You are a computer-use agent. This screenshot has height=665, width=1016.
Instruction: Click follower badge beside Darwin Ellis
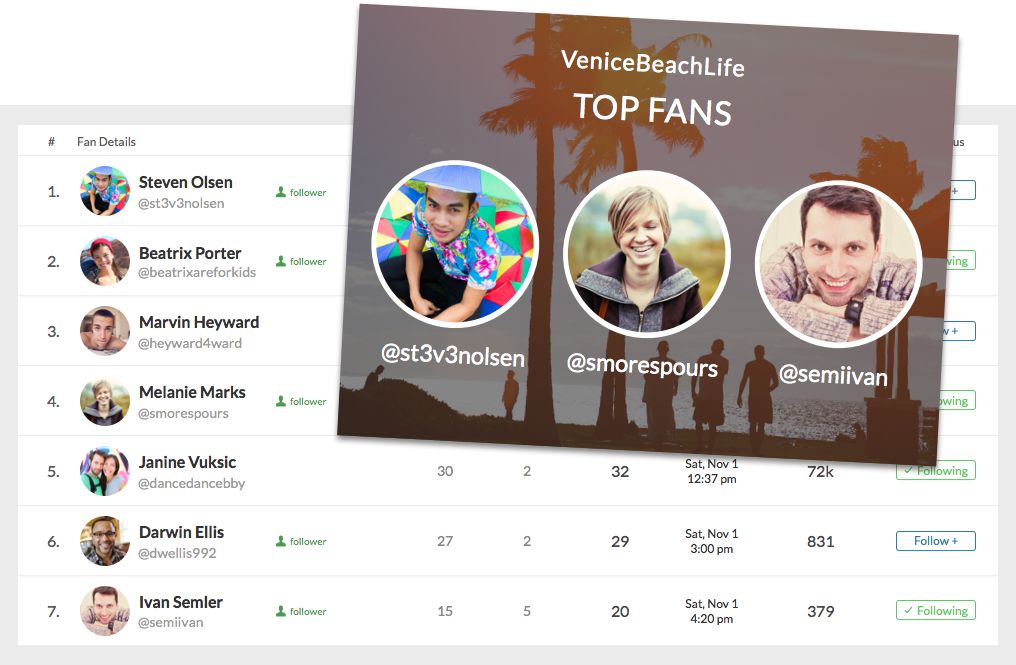coord(301,541)
